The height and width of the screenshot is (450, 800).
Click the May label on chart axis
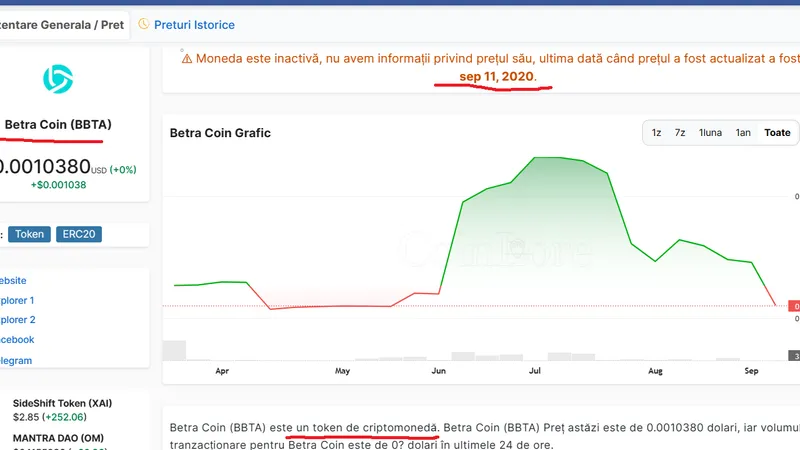(342, 371)
